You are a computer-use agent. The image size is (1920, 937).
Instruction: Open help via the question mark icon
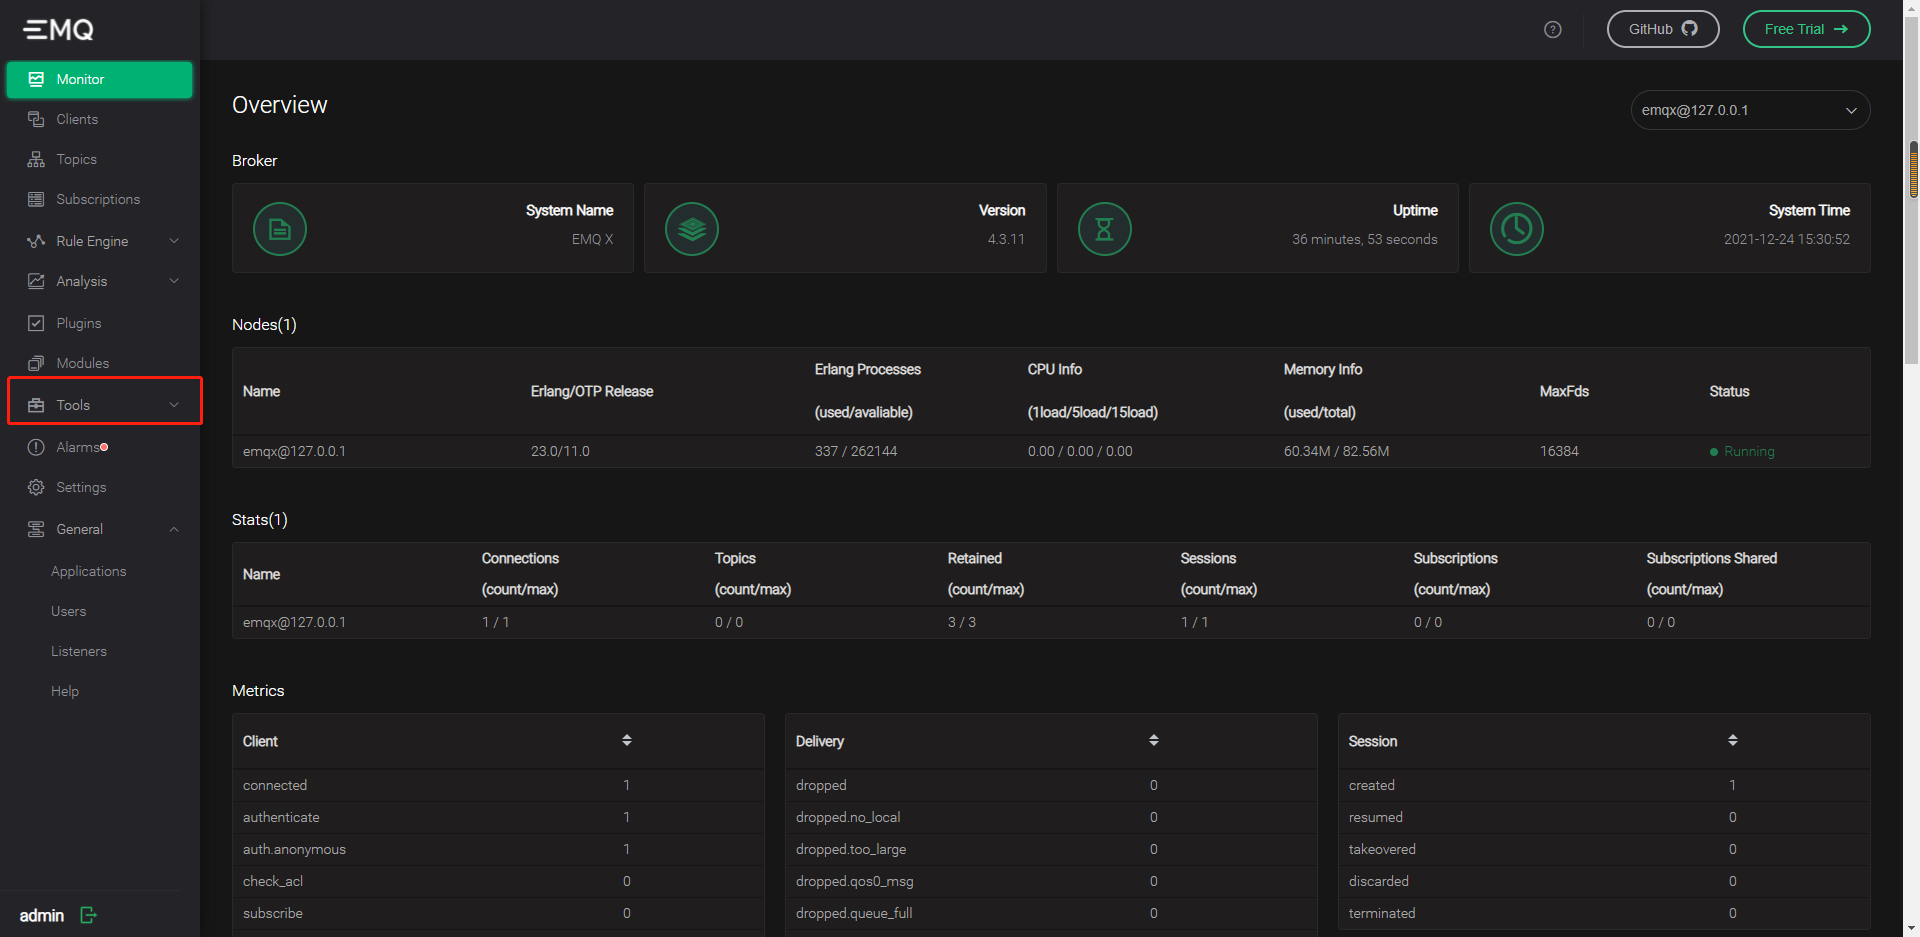[1553, 30]
